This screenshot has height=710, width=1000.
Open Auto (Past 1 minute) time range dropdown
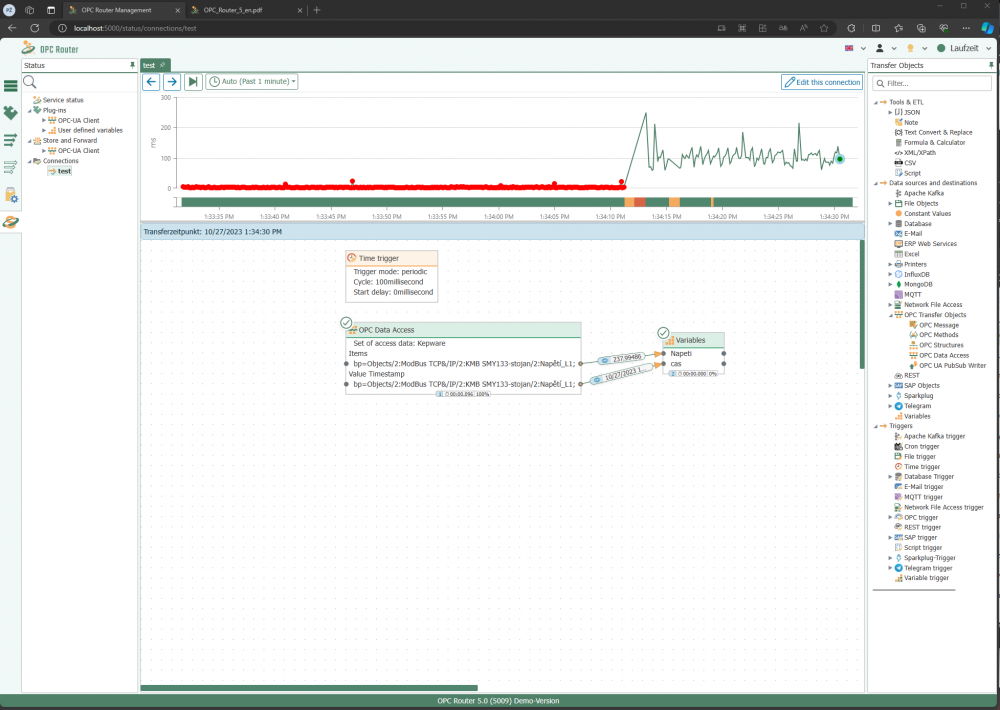[252, 82]
